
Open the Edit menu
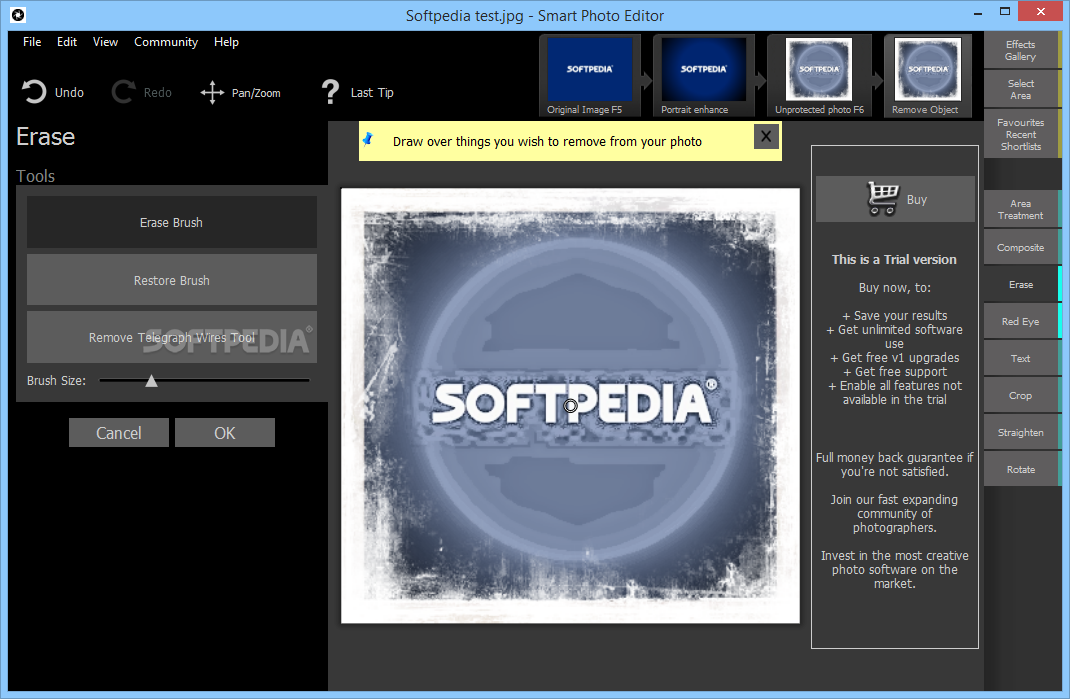67,42
